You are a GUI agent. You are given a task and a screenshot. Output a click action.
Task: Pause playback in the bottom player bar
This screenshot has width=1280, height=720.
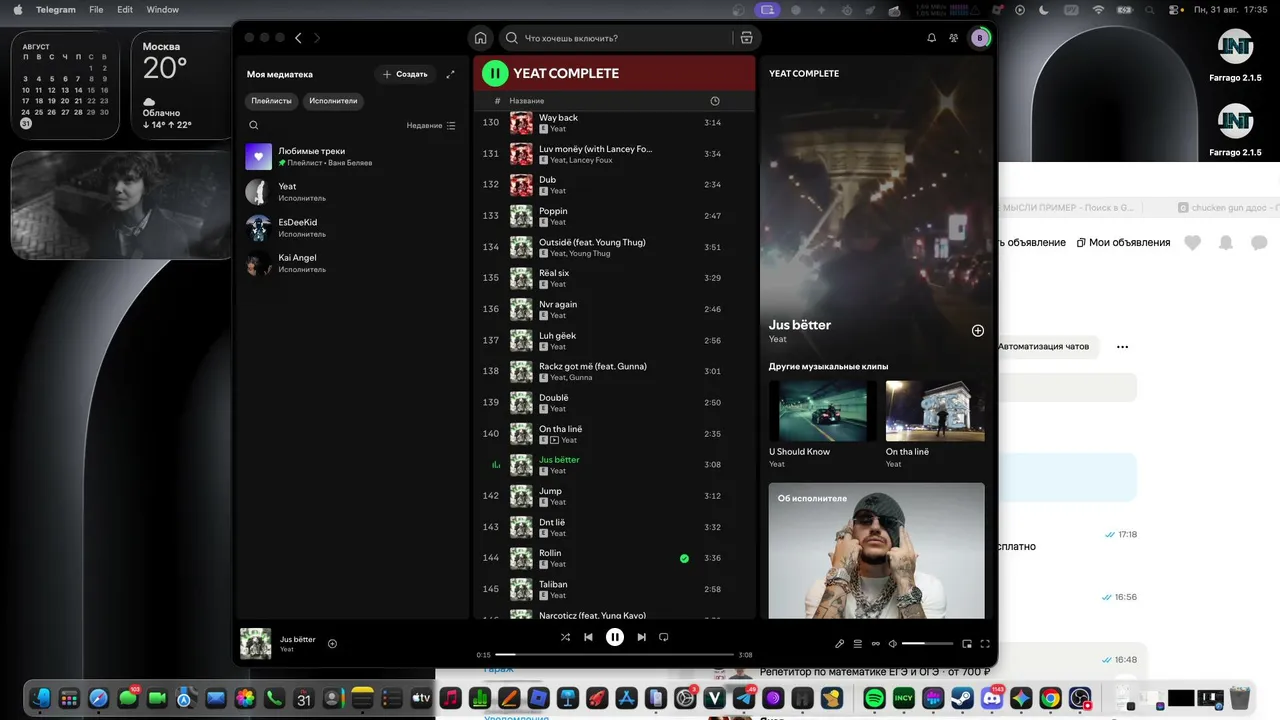tap(615, 637)
